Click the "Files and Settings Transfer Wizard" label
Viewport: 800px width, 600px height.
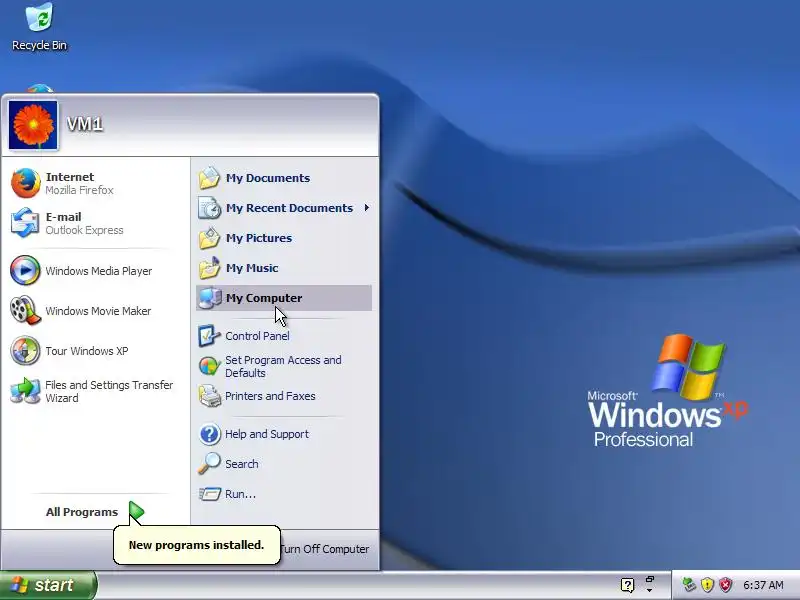pos(109,391)
